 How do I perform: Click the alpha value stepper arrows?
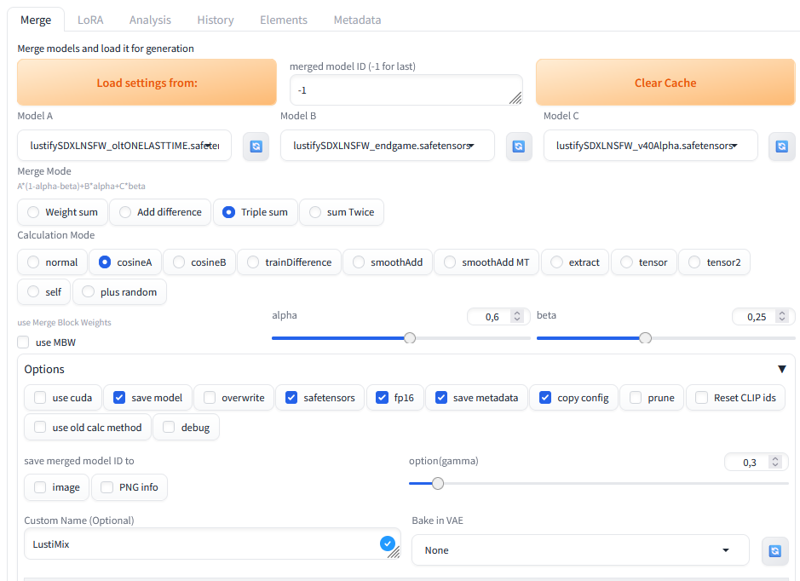point(517,316)
